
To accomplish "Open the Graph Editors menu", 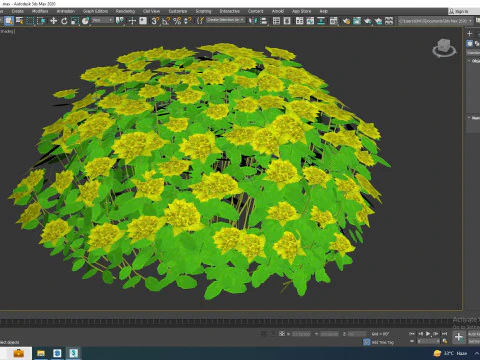I will tap(95, 11).
